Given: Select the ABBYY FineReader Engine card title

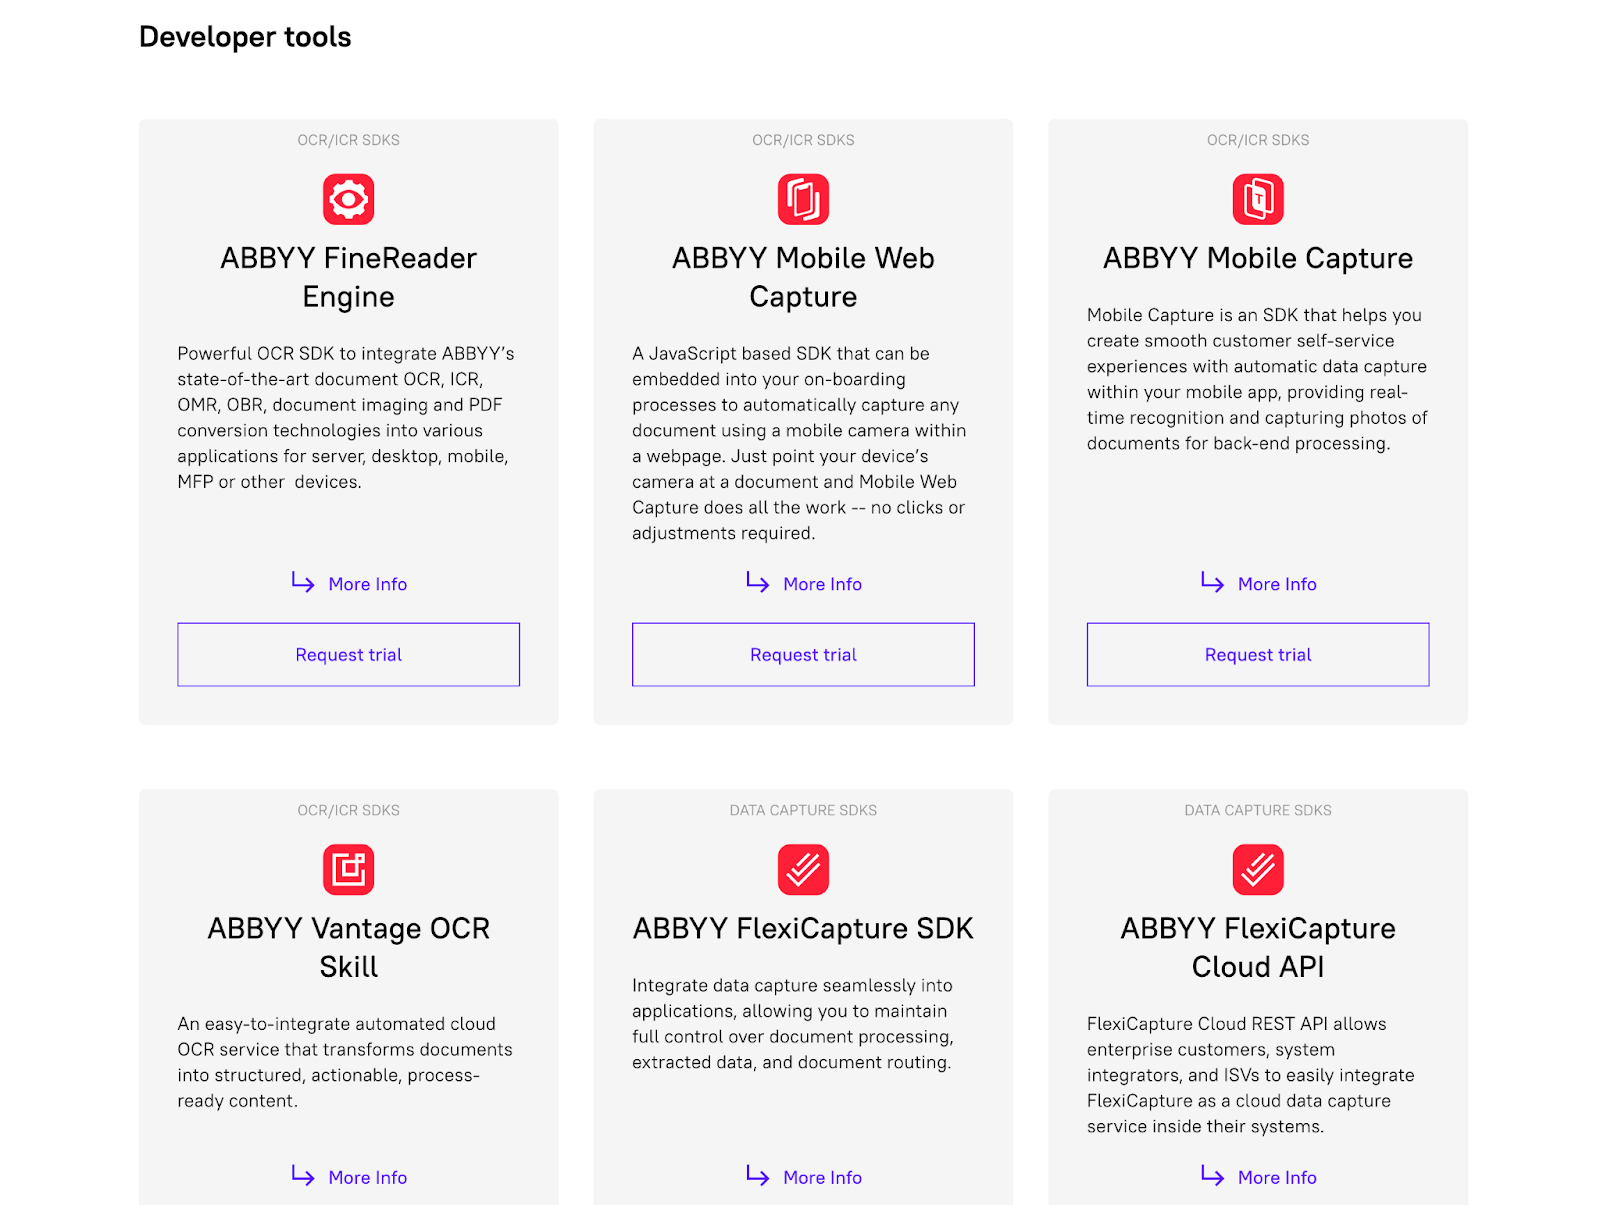Looking at the screenshot, I should (348, 277).
